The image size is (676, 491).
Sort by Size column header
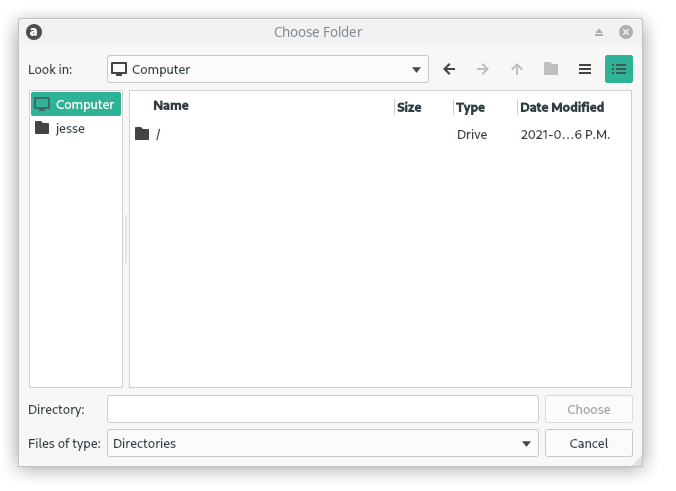coord(409,107)
